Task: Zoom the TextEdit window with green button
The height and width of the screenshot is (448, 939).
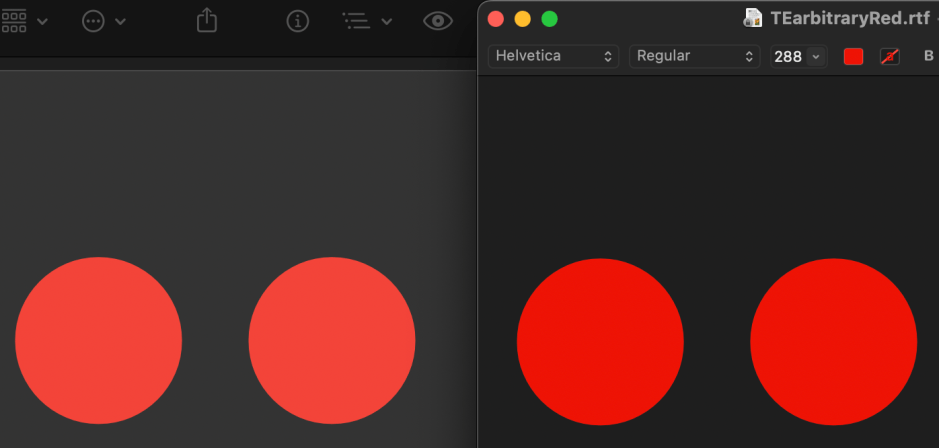Action: [x=550, y=19]
